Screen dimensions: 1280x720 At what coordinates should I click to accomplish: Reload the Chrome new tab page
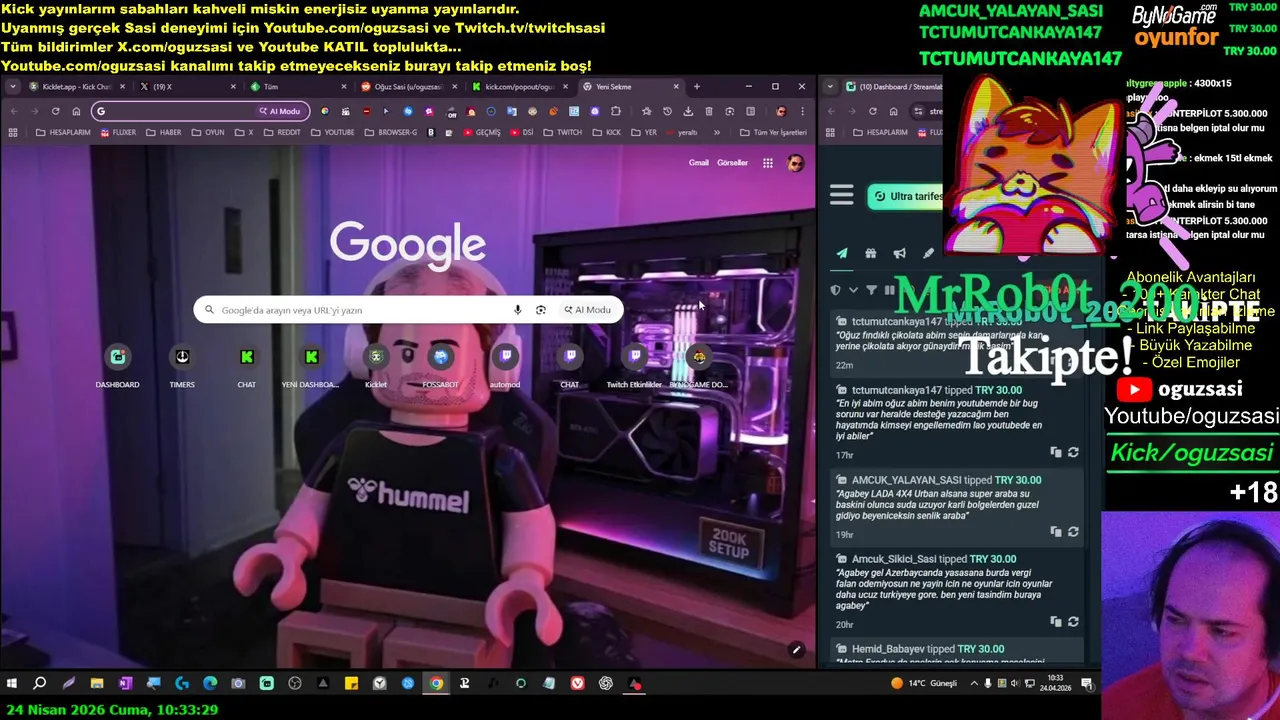tap(55, 111)
